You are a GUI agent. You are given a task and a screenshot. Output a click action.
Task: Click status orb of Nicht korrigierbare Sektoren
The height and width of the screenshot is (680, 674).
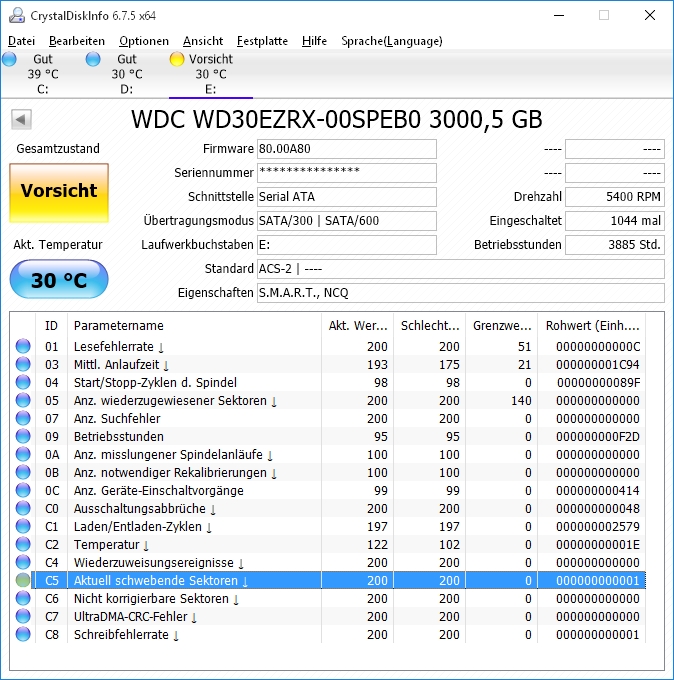23,598
